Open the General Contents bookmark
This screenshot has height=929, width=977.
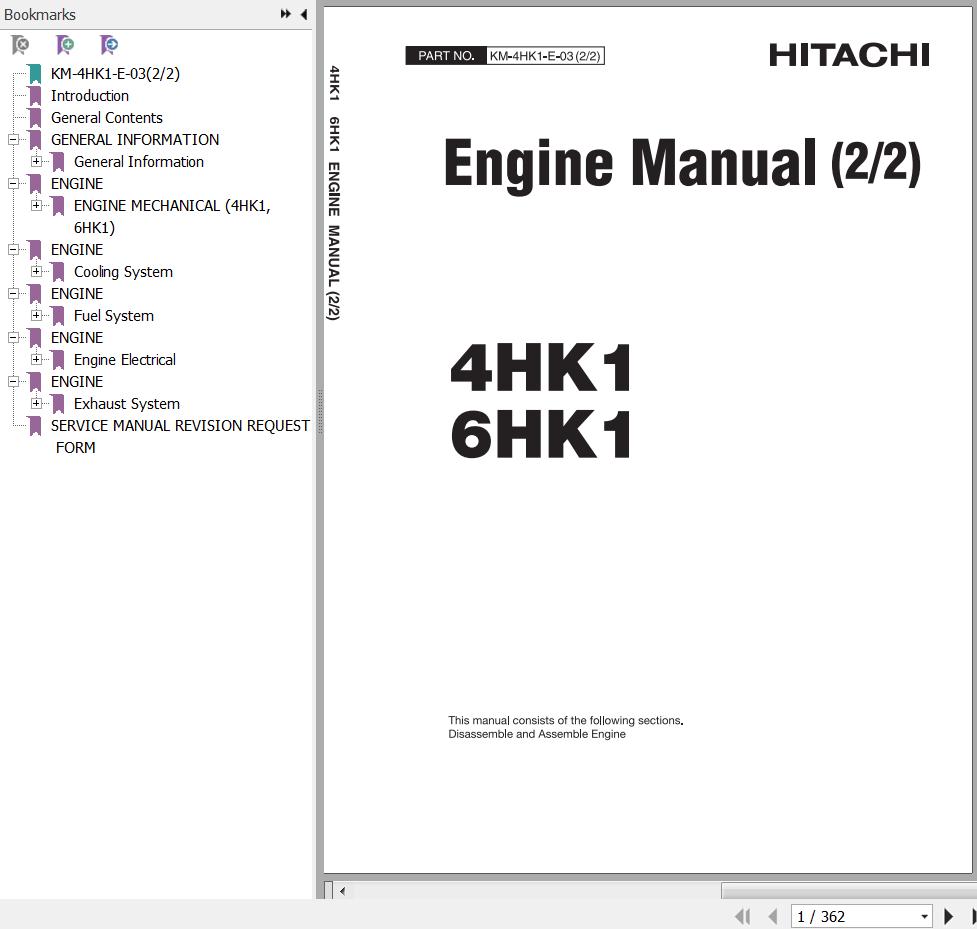107,118
